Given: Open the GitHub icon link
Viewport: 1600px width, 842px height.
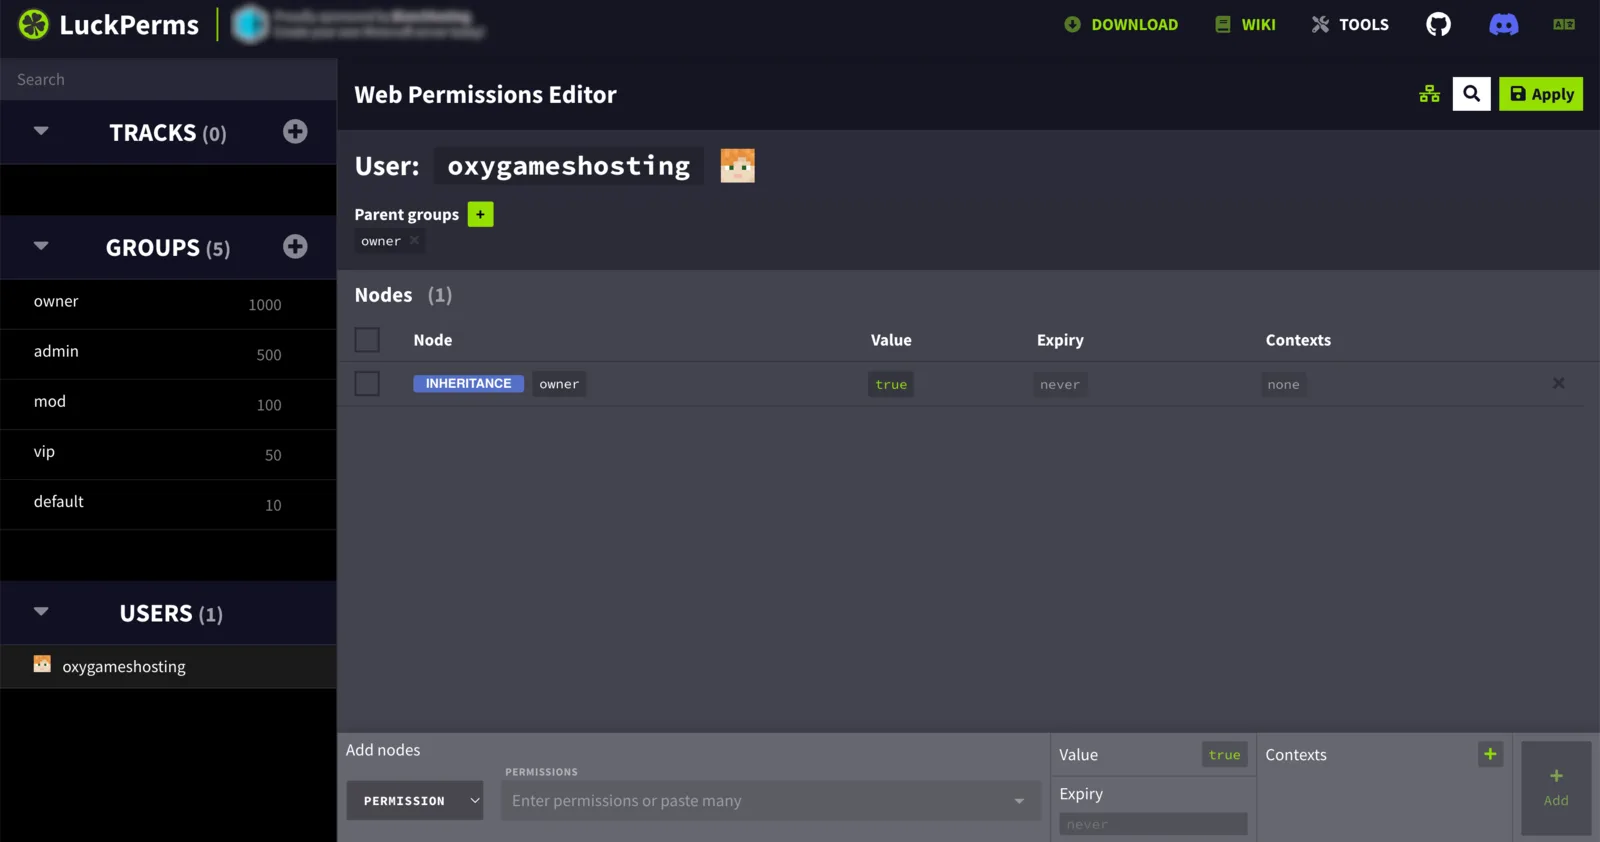Looking at the screenshot, I should tap(1438, 25).
